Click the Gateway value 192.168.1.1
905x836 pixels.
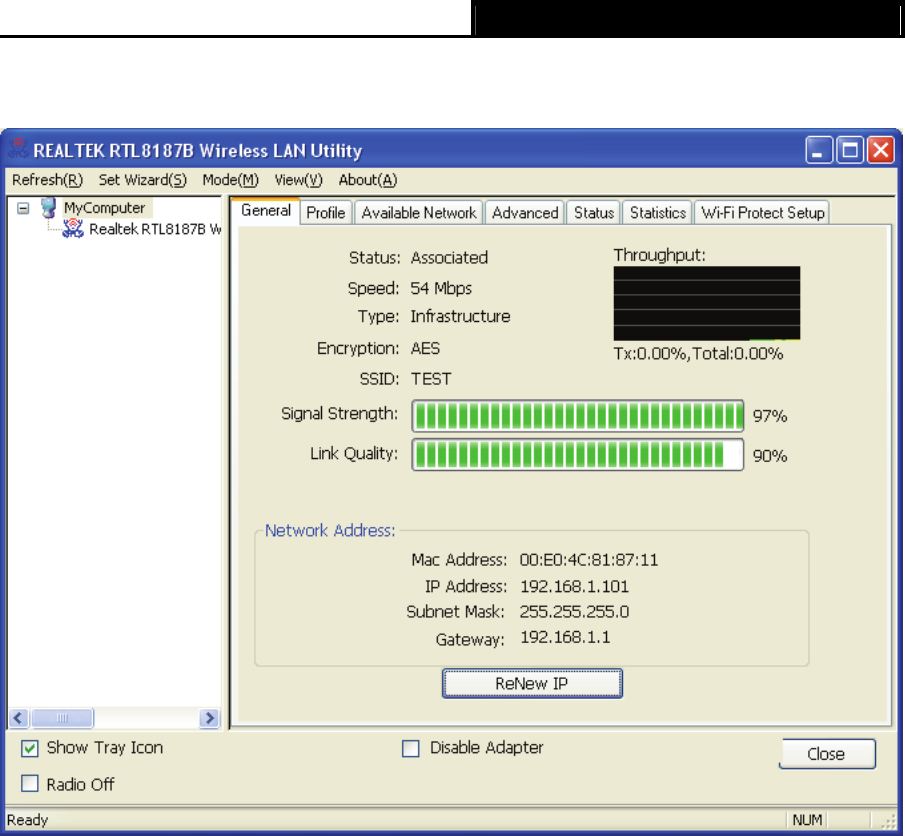(x=565, y=637)
